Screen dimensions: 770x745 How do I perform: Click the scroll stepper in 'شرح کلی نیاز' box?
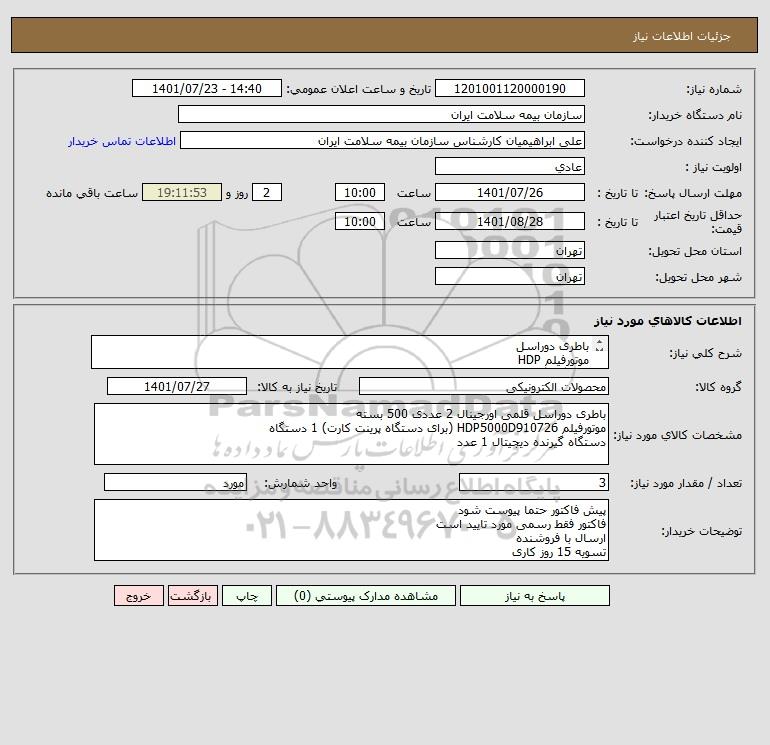tap(599, 346)
